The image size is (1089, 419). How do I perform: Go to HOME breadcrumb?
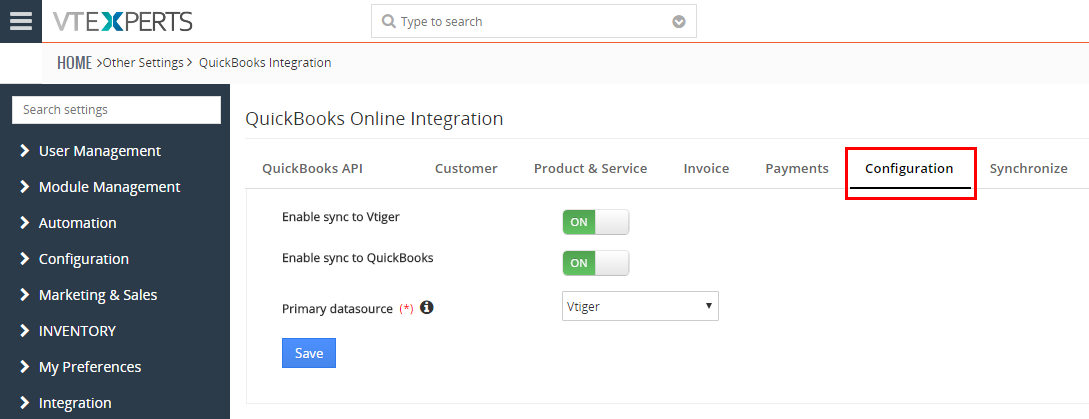pyautogui.click(x=74, y=63)
